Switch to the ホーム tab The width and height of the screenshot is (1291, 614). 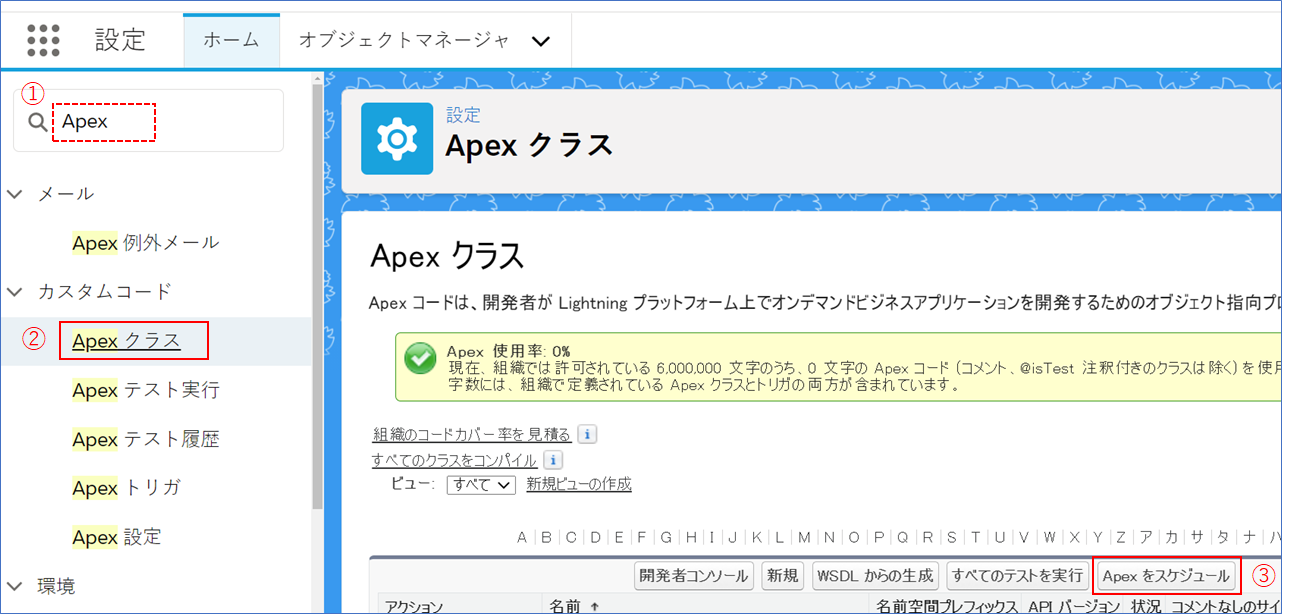tap(231, 40)
